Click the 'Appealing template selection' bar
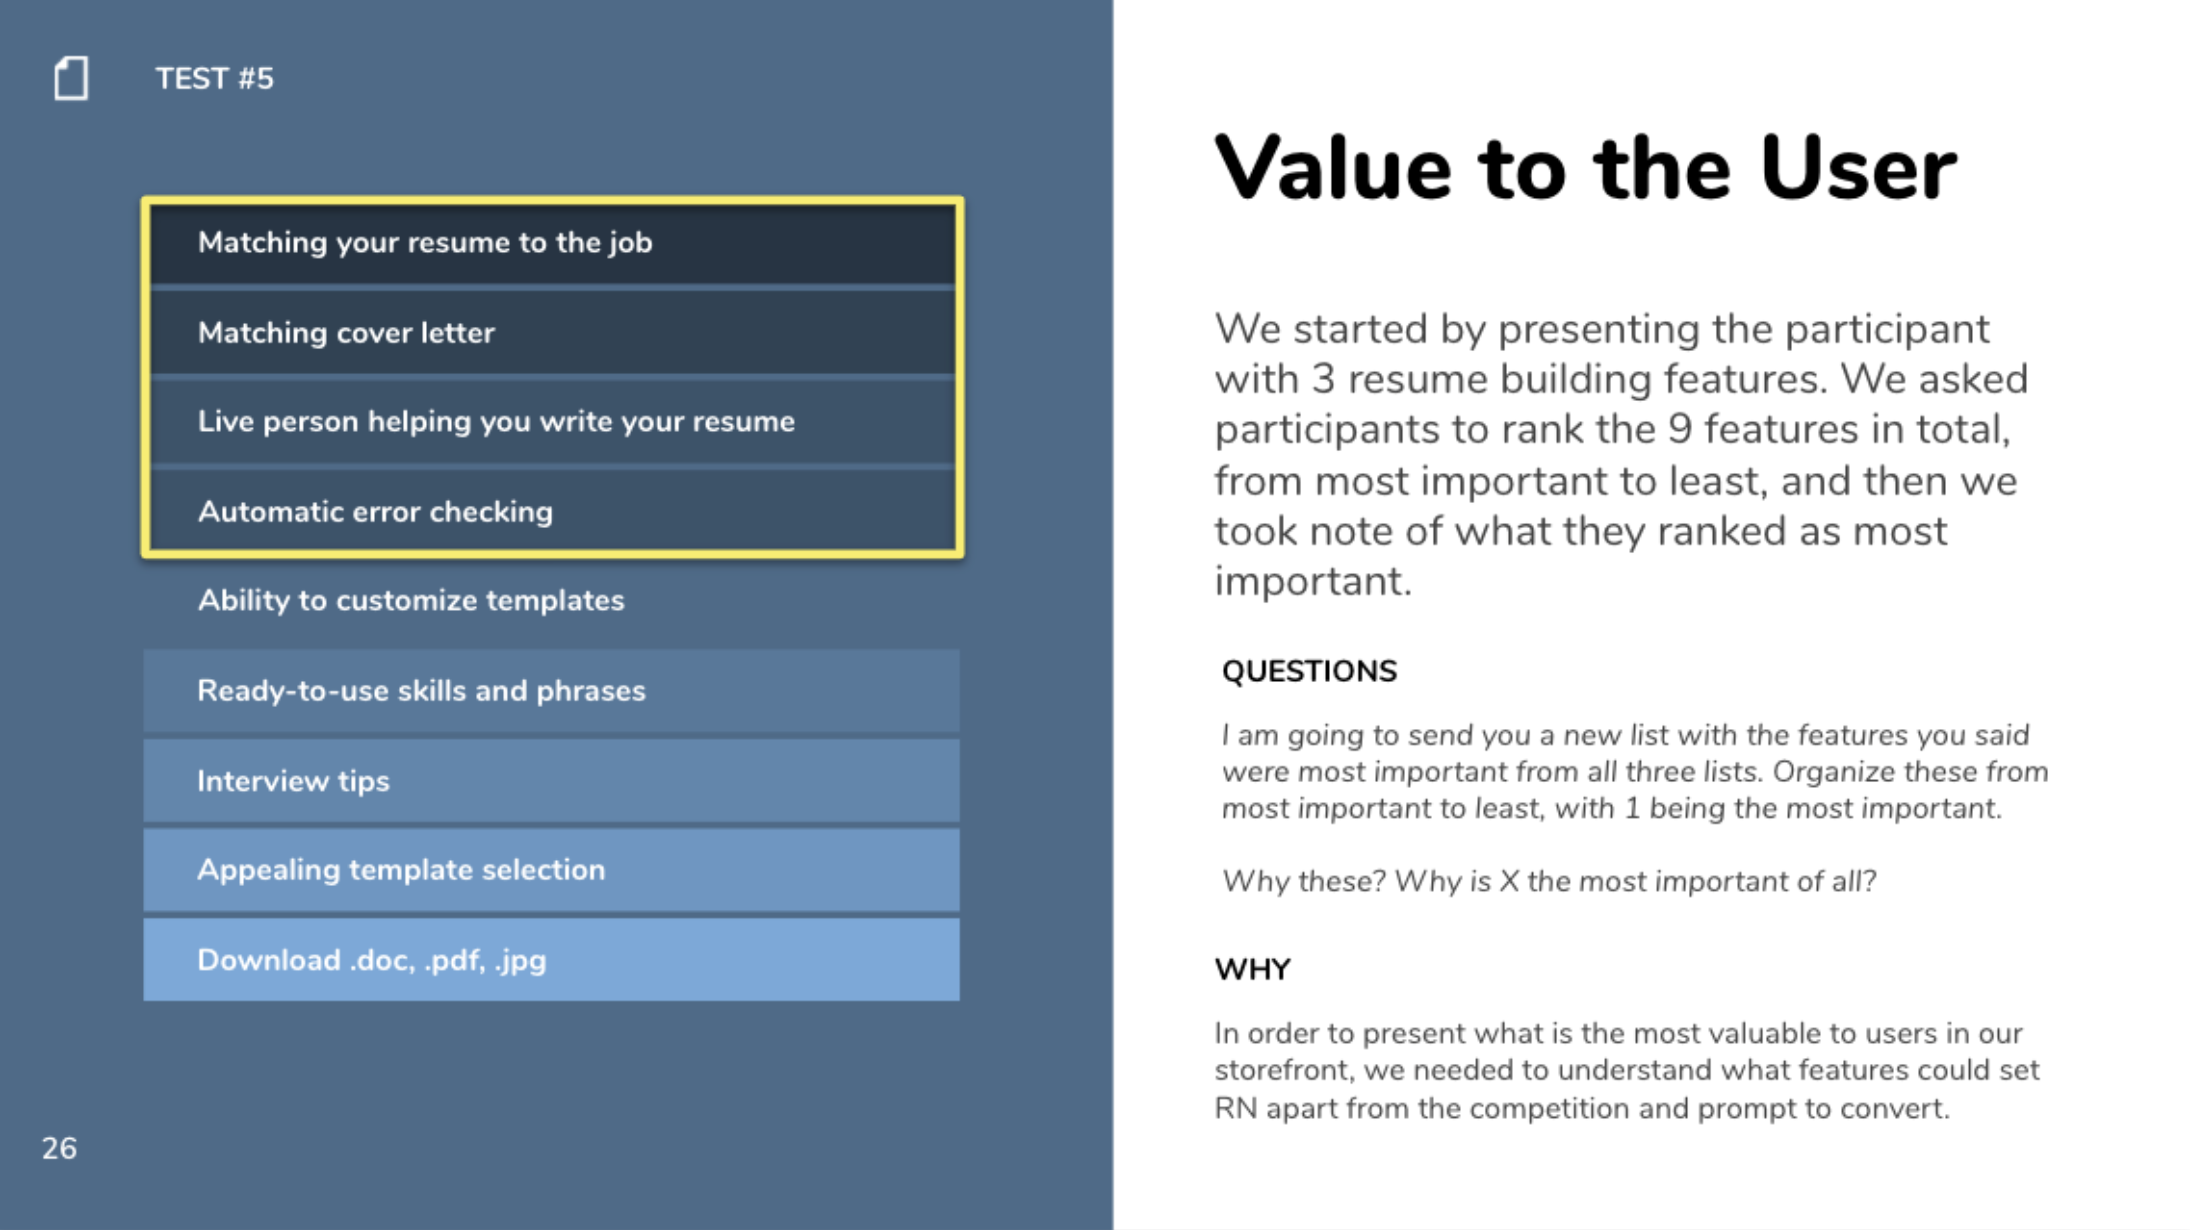Image resolution: width=2190 pixels, height=1230 pixels. 552,869
